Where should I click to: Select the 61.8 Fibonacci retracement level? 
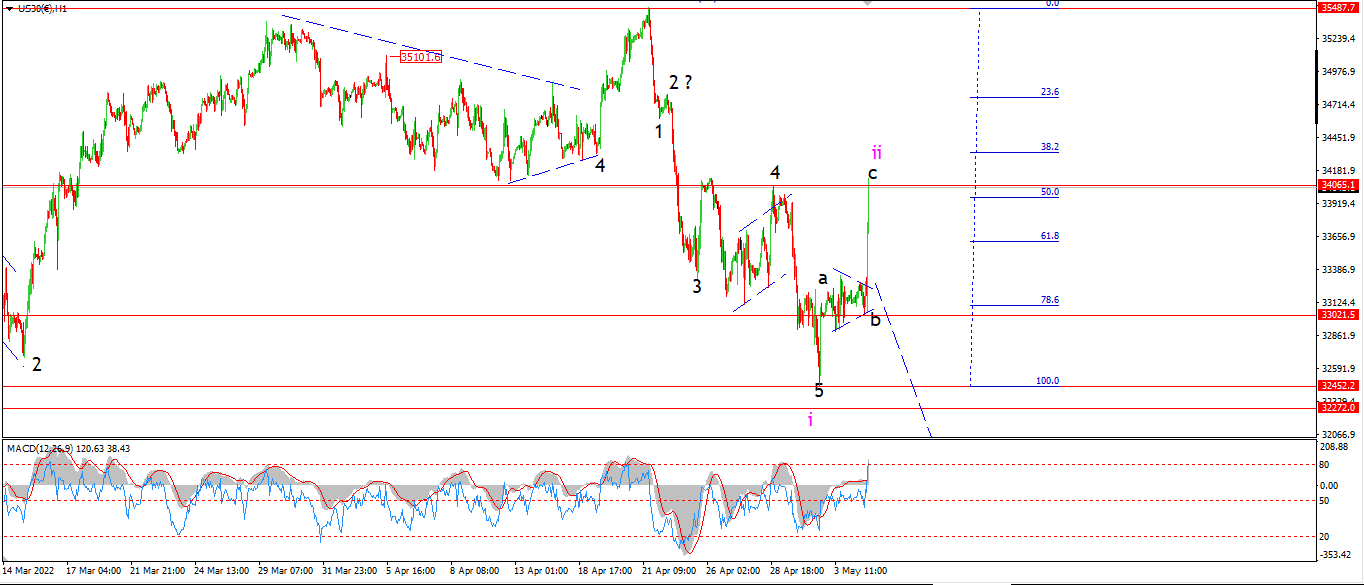click(x=1049, y=236)
